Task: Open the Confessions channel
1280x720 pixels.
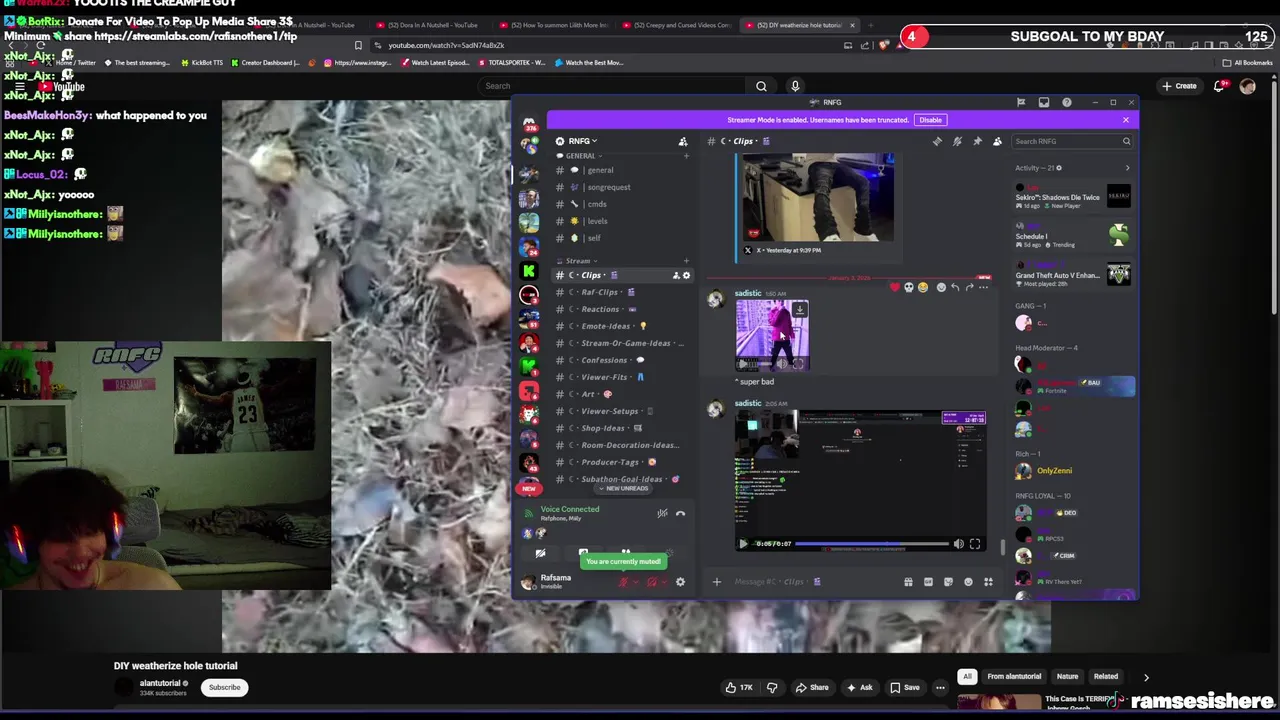Action: (x=622, y=360)
